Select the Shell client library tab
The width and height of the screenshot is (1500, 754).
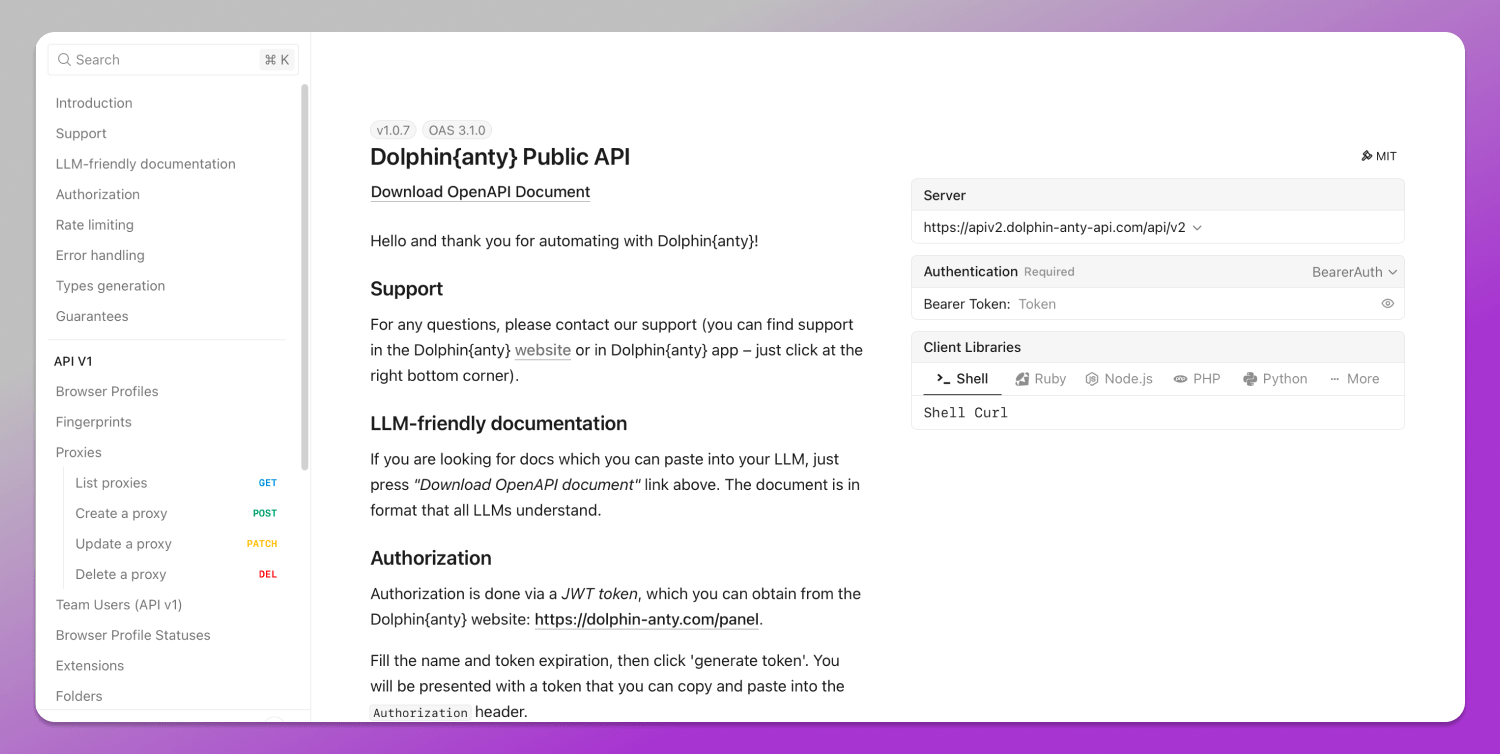961,379
